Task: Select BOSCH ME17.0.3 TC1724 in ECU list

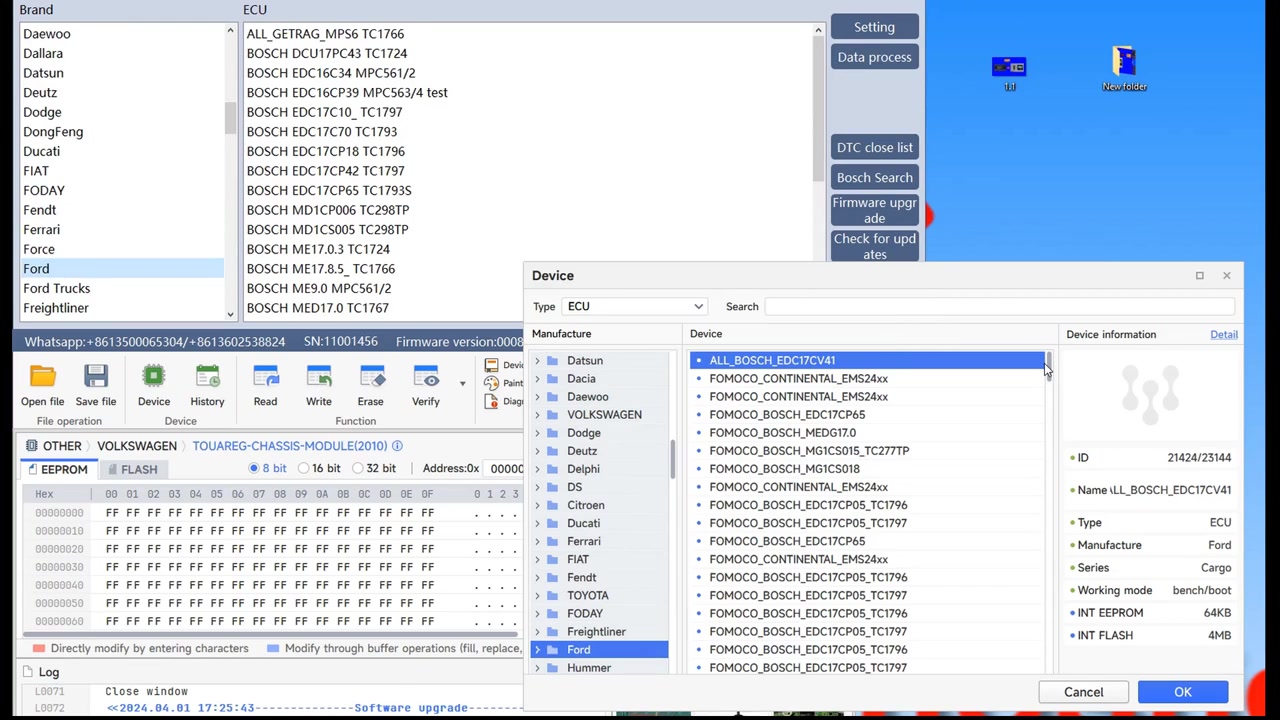Action: [x=528, y=249]
